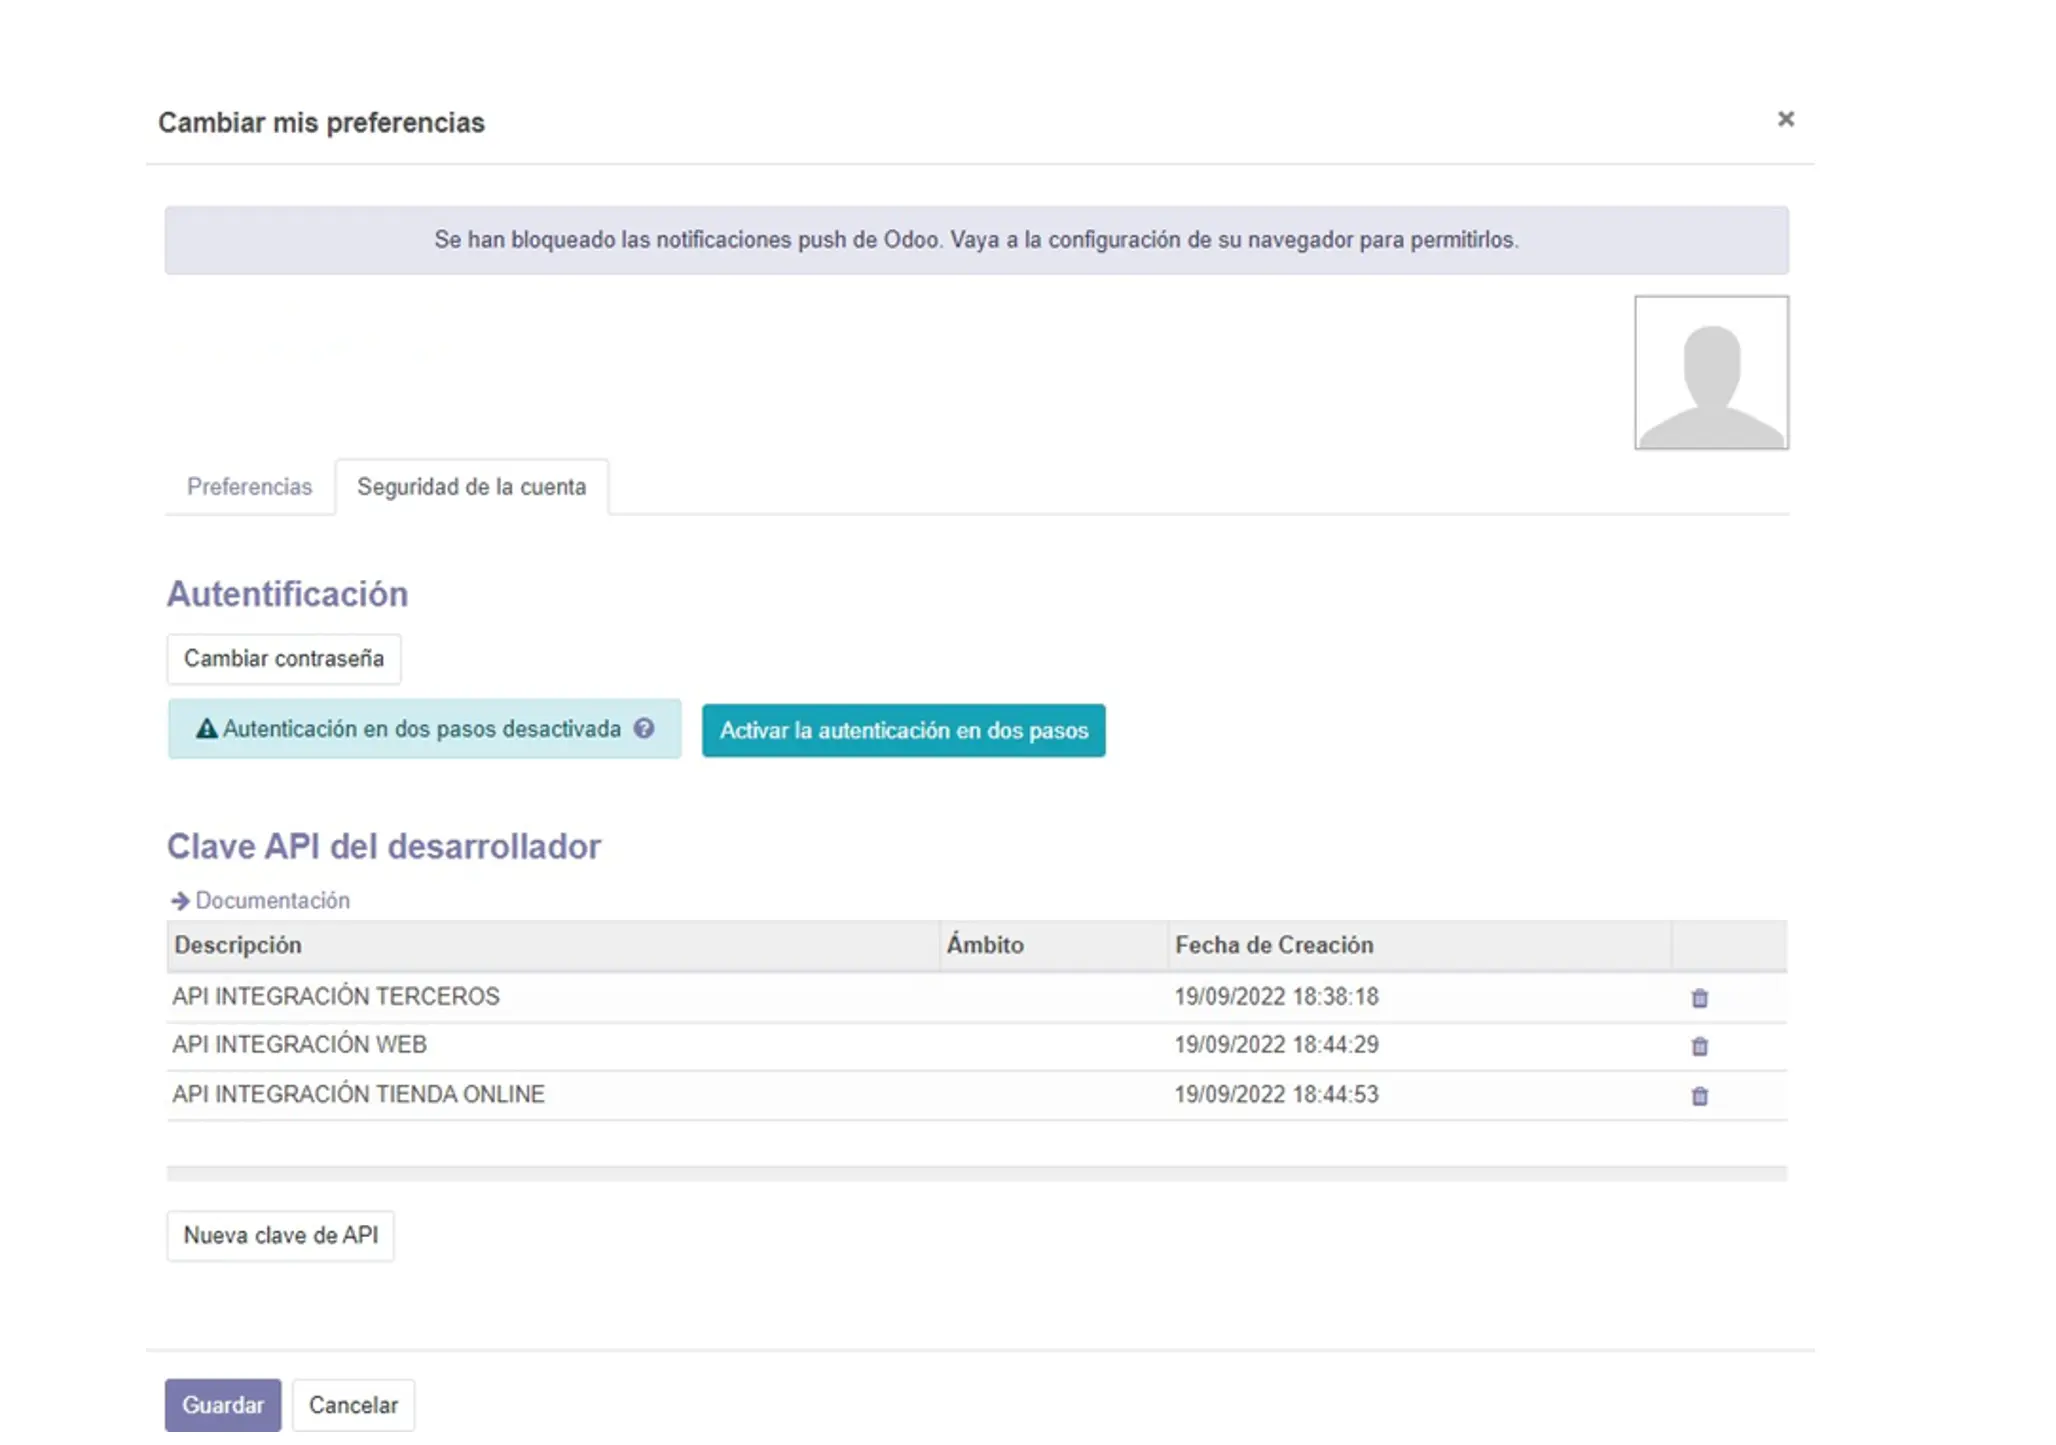This screenshot has width=2056, height=1445.
Task: Click Nueva clave de API button
Action: [x=280, y=1236]
